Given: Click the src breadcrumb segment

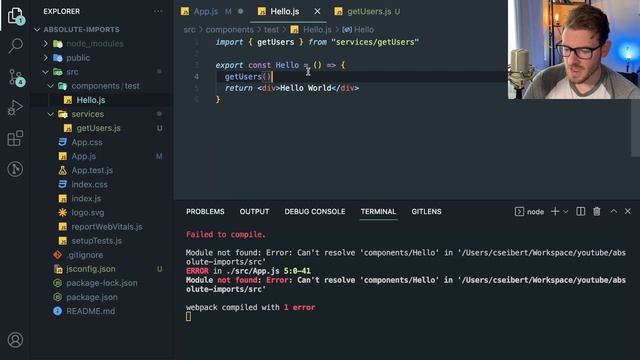Looking at the screenshot, I should (x=189, y=30).
